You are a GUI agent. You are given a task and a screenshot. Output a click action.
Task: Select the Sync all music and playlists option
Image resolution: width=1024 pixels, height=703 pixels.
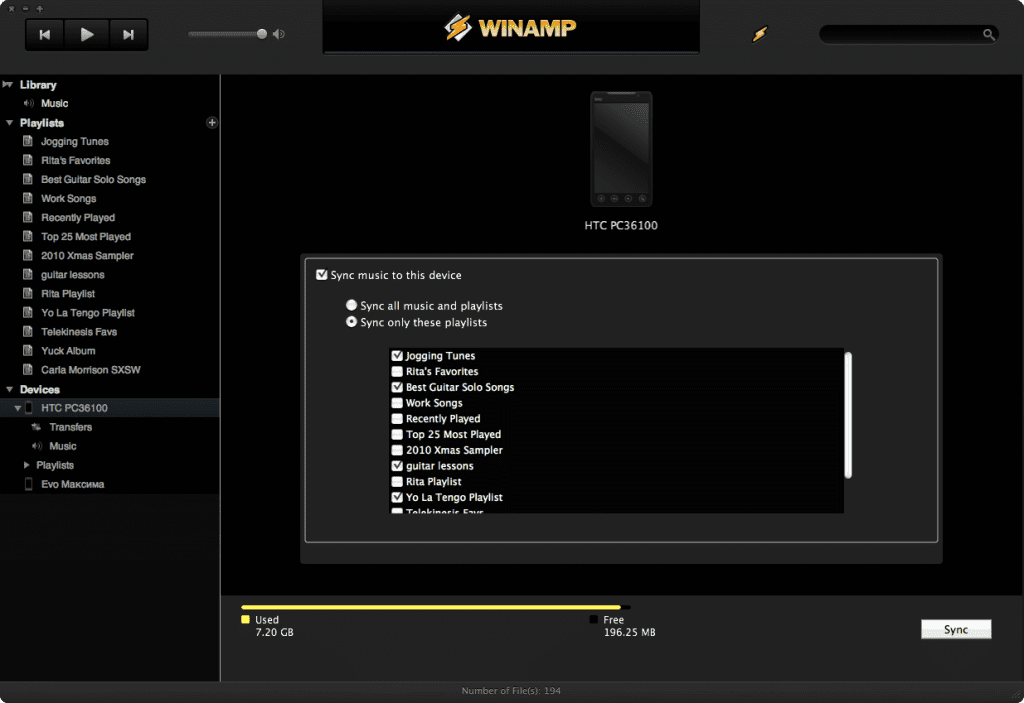pos(351,306)
